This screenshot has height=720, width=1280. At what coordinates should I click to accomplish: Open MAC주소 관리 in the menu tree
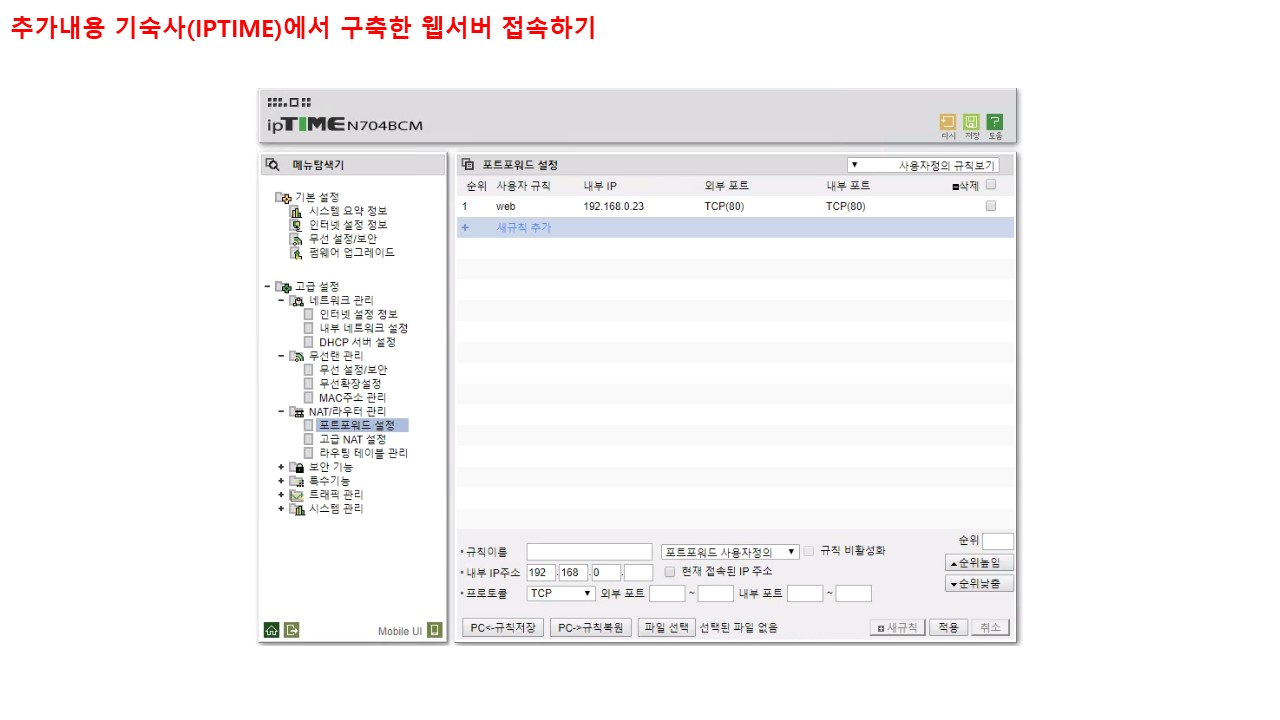coord(352,398)
